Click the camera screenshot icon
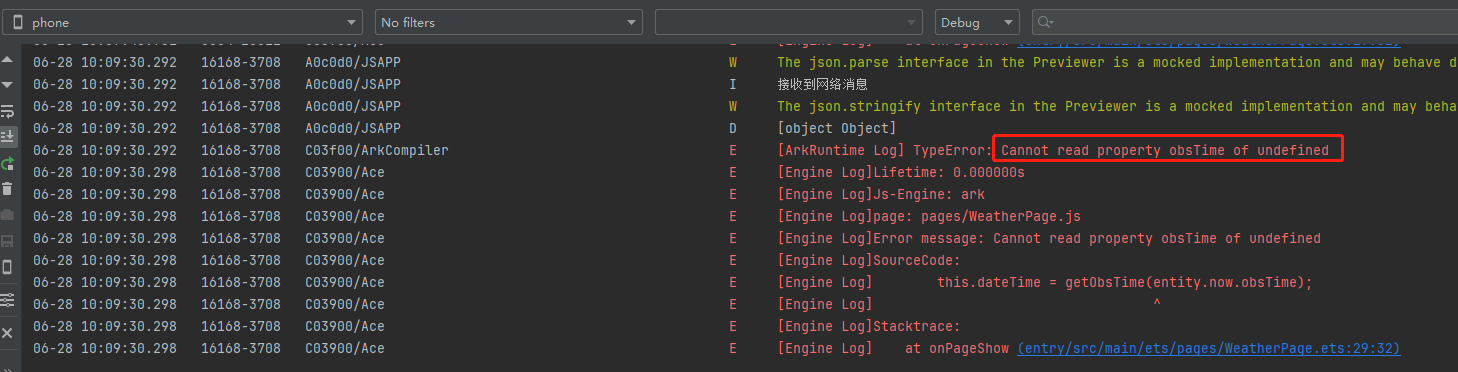 click(7, 215)
